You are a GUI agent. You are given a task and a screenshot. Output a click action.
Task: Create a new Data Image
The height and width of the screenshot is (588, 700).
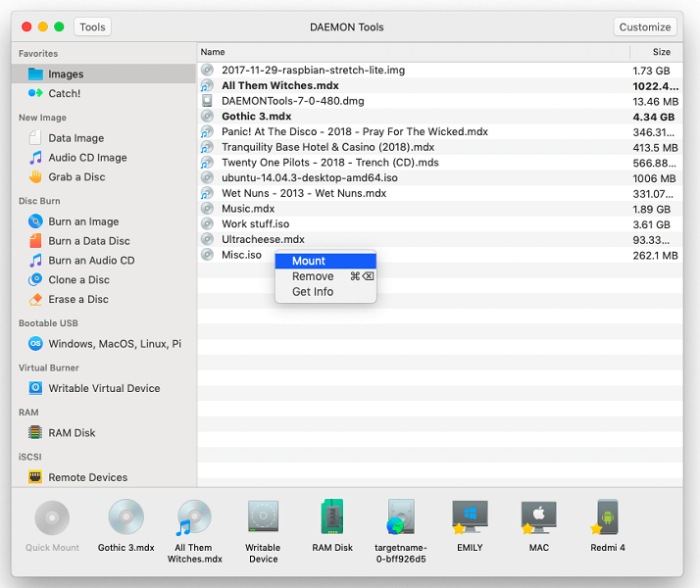(x=76, y=138)
